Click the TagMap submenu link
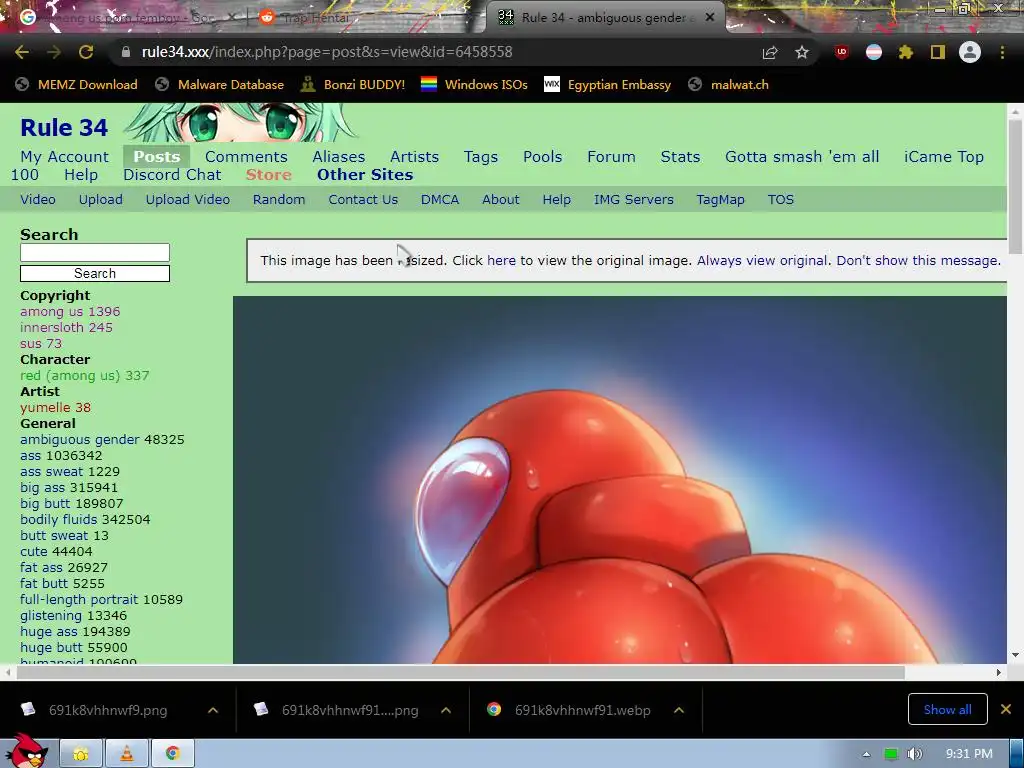Image resolution: width=1024 pixels, height=768 pixels. 720,200
